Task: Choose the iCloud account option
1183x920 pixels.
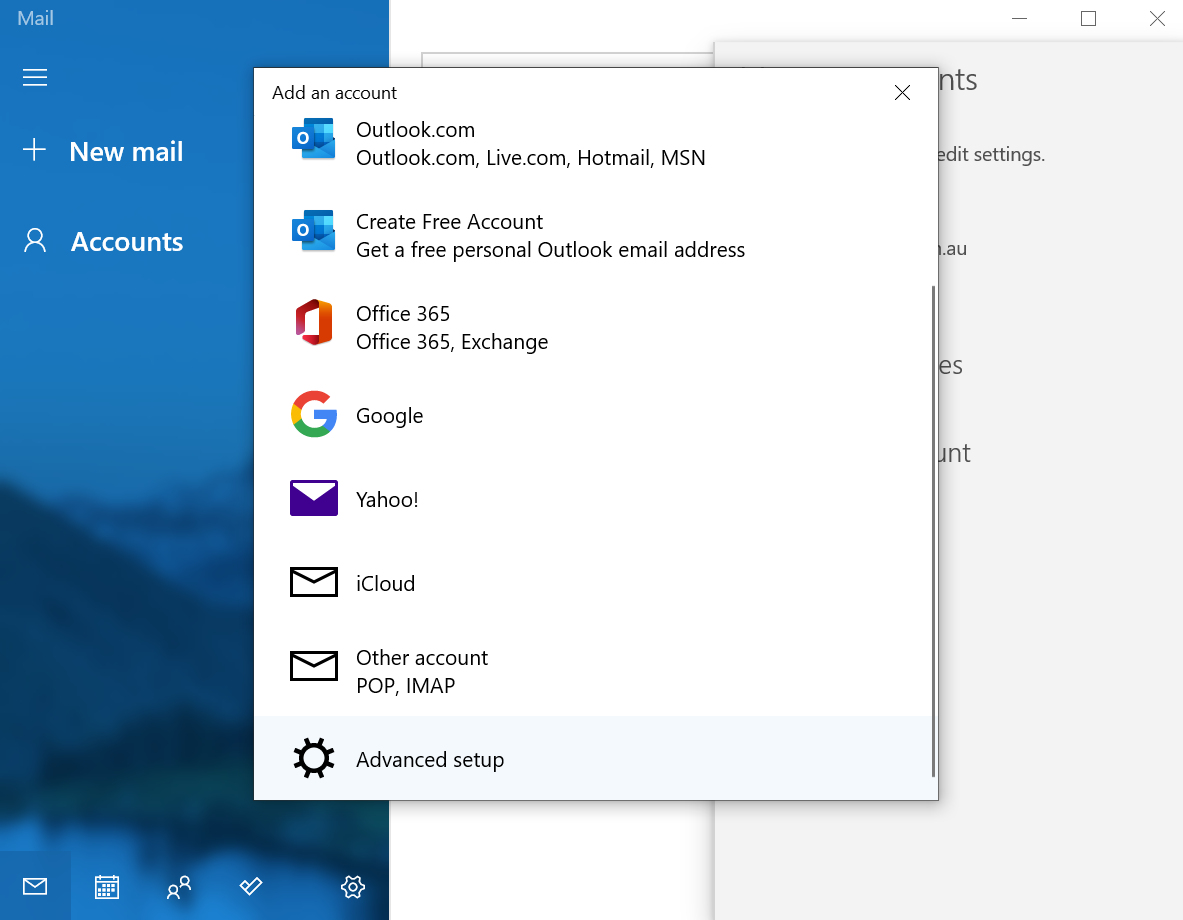Action: 593,582
